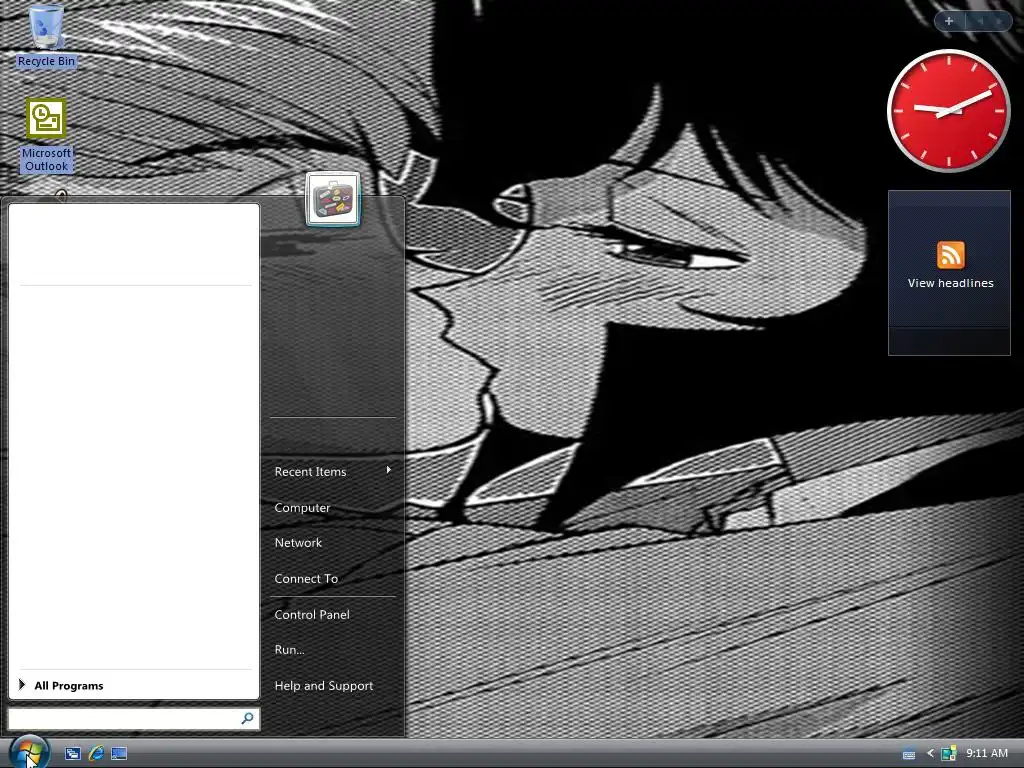The height and width of the screenshot is (768, 1024).
Task: Click the orange RSS feed icon
Action: click(x=950, y=255)
